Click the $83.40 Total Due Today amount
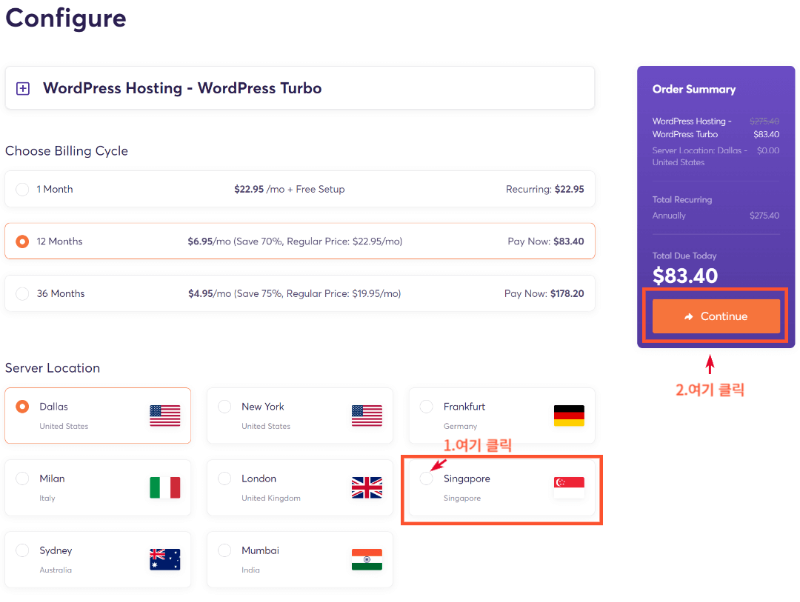The height and width of the screenshot is (602, 800). pyautogui.click(x=685, y=276)
